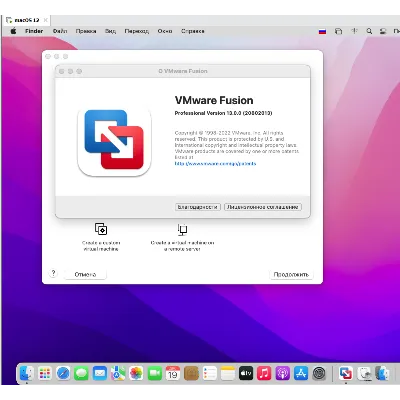Screen dimensions: 400x400
Task: Open Mail app in the Dock
Action: coord(100,373)
